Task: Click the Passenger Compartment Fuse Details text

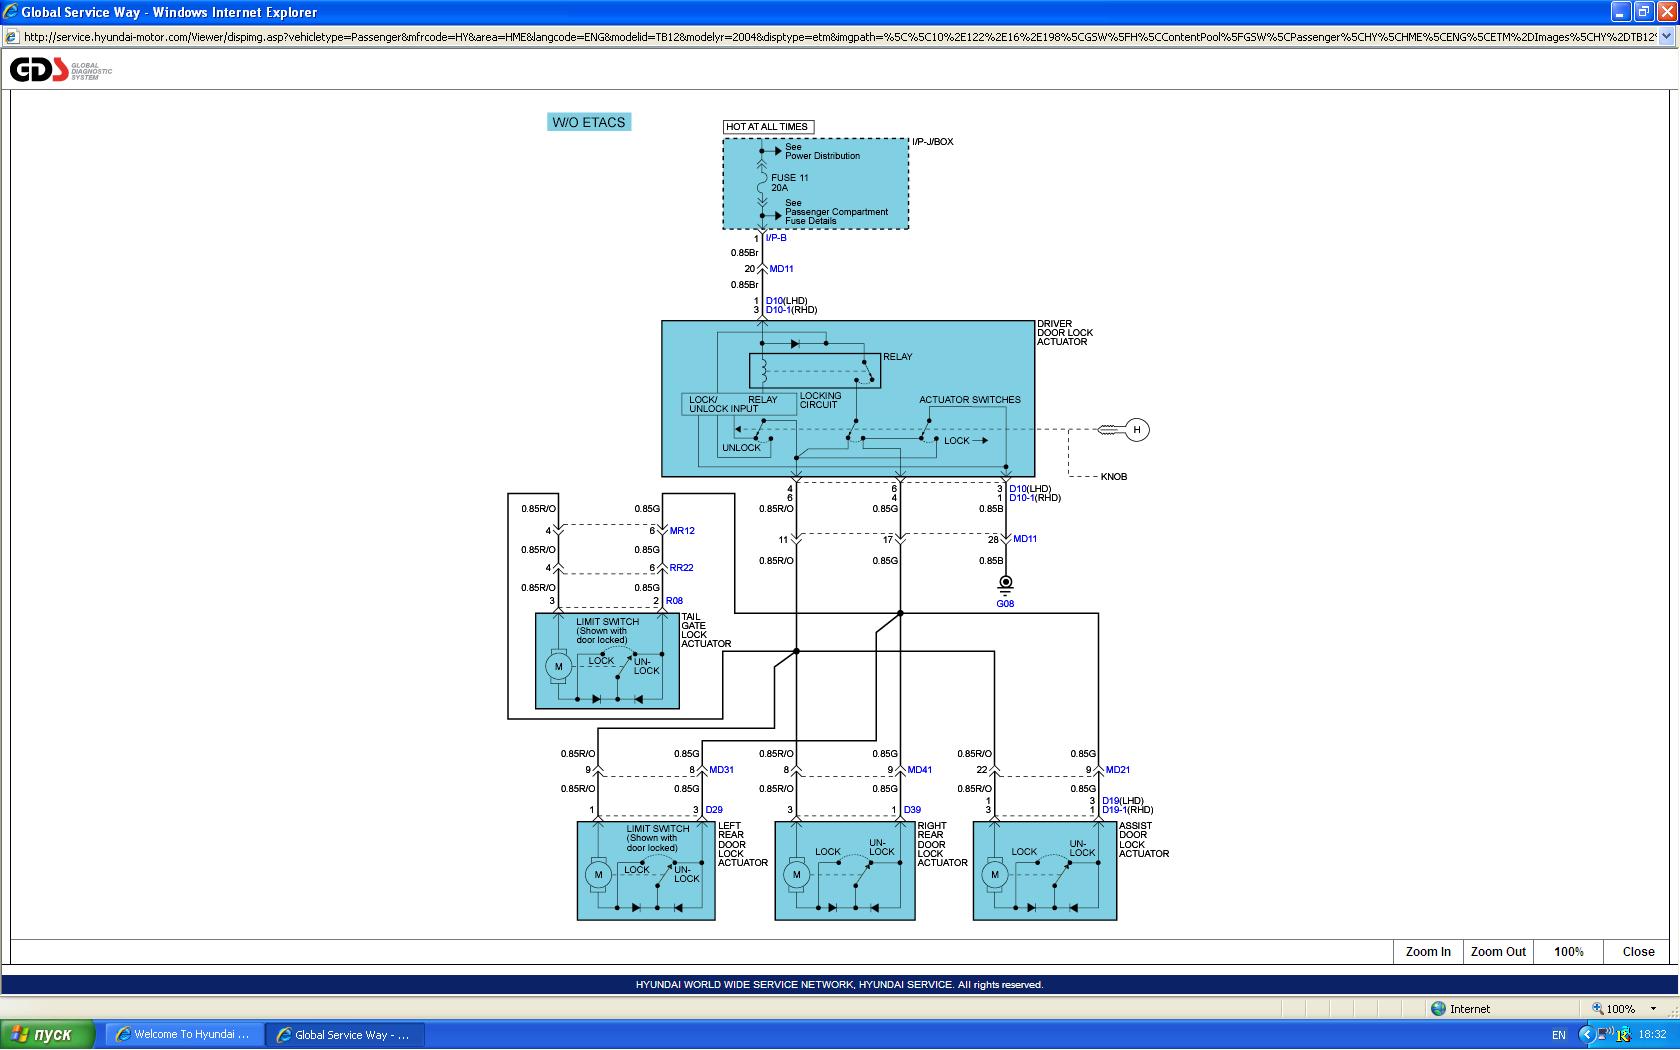Action: pyautogui.click(x=836, y=216)
